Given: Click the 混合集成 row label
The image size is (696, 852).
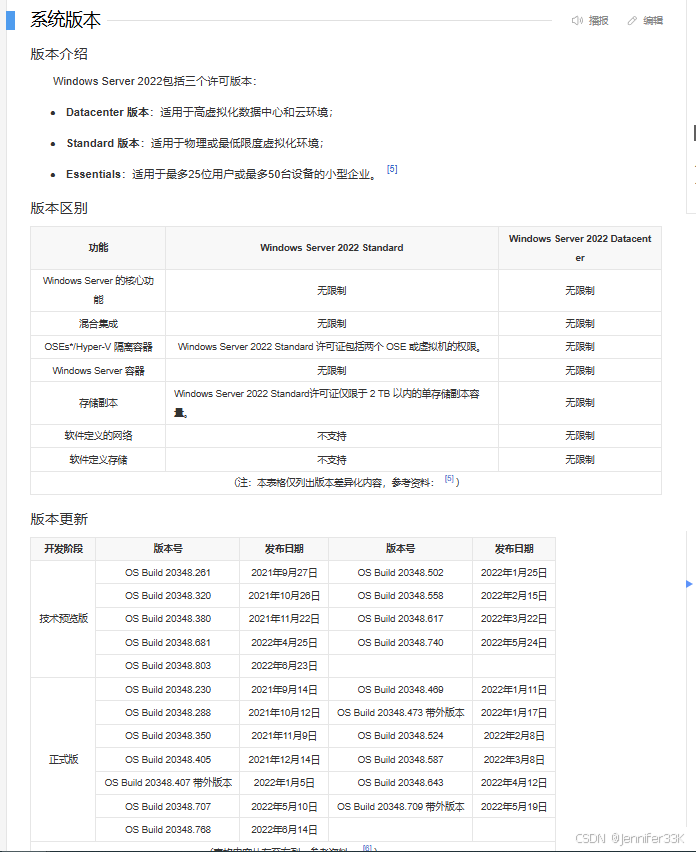Looking at the screenshot, I should [x=98, y=324].
